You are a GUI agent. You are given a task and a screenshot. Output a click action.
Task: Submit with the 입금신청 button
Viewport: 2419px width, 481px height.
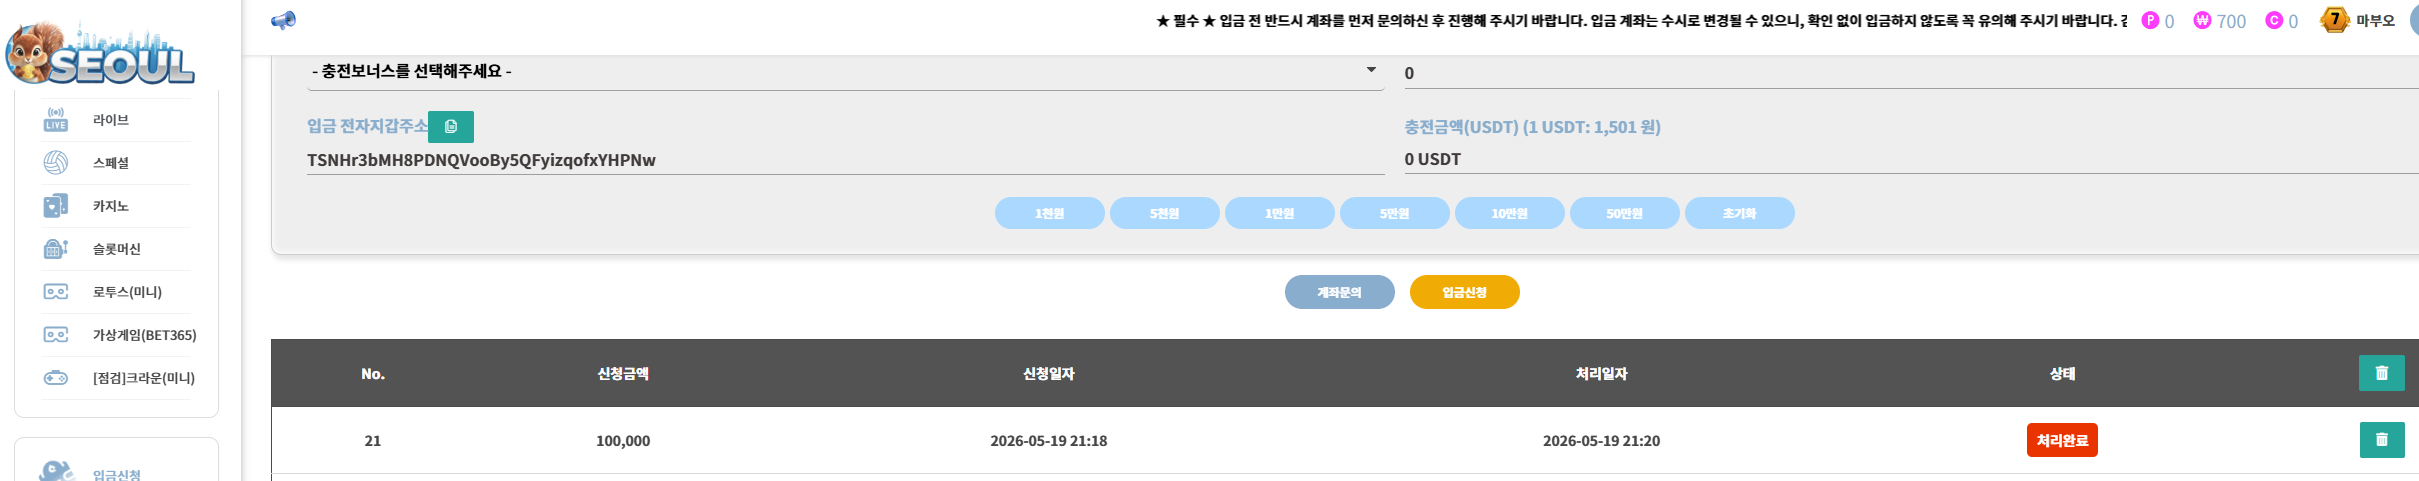coord(1465,292)
